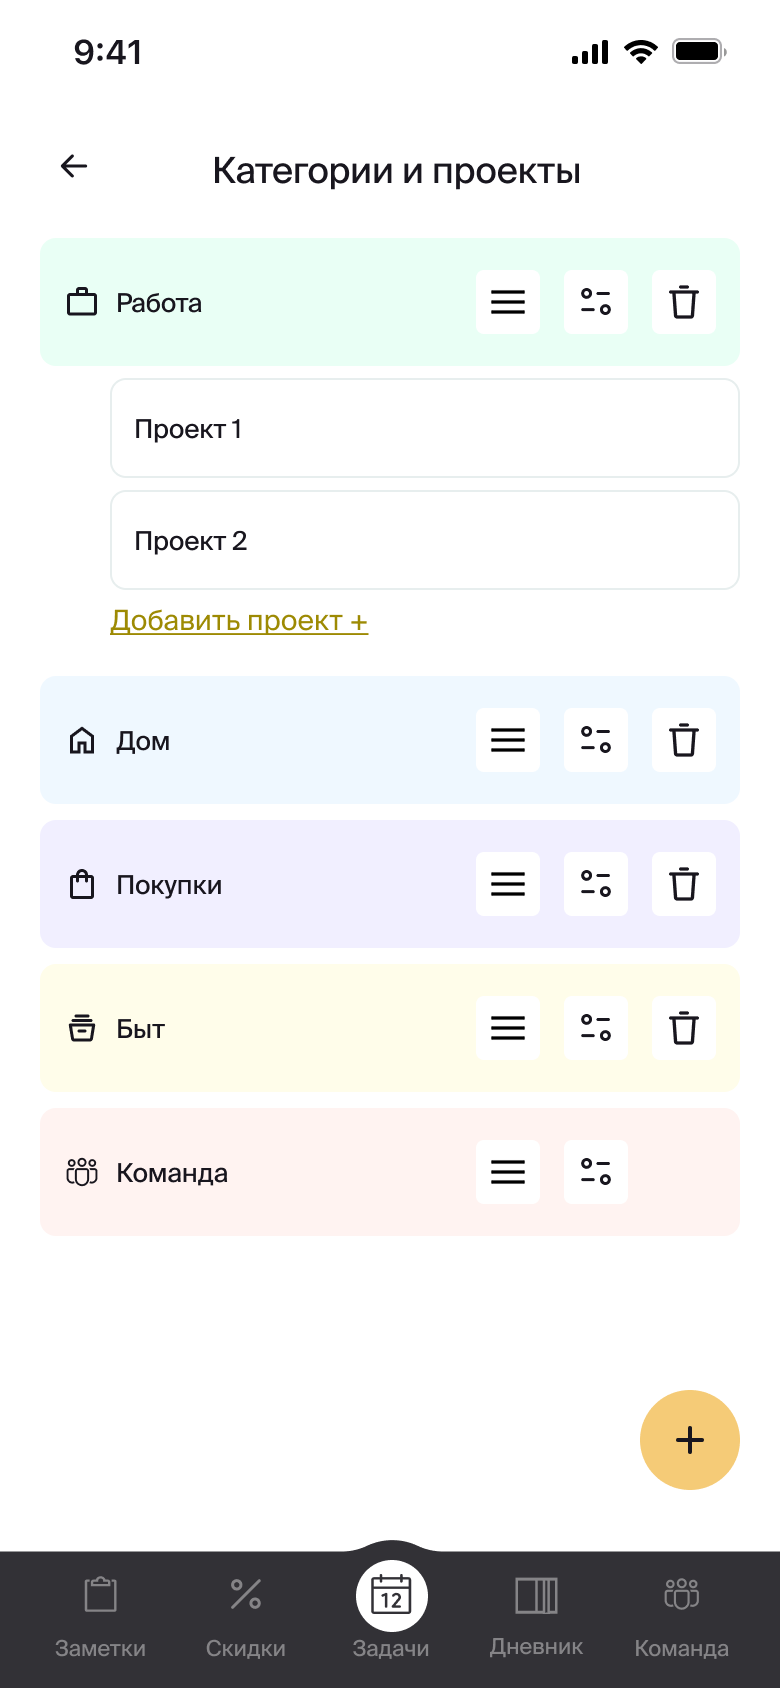
Task: Click the reorder handle on Покупки
Action: pyautogui.click(x=508, y=884)
